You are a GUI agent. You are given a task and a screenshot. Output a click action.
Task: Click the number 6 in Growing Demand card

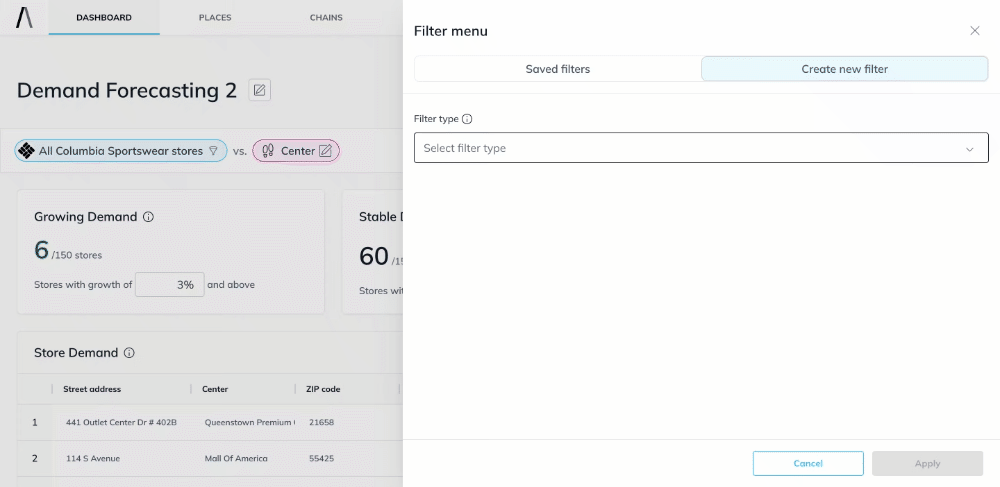[x=41, y=249]
